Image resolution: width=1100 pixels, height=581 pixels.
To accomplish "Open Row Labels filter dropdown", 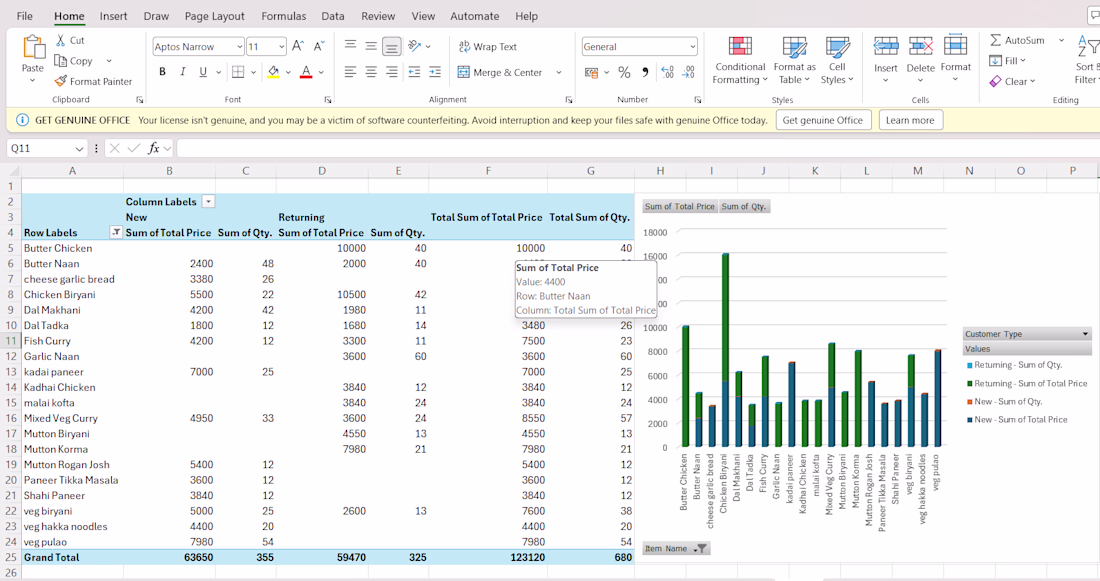I will coord(116,232).
